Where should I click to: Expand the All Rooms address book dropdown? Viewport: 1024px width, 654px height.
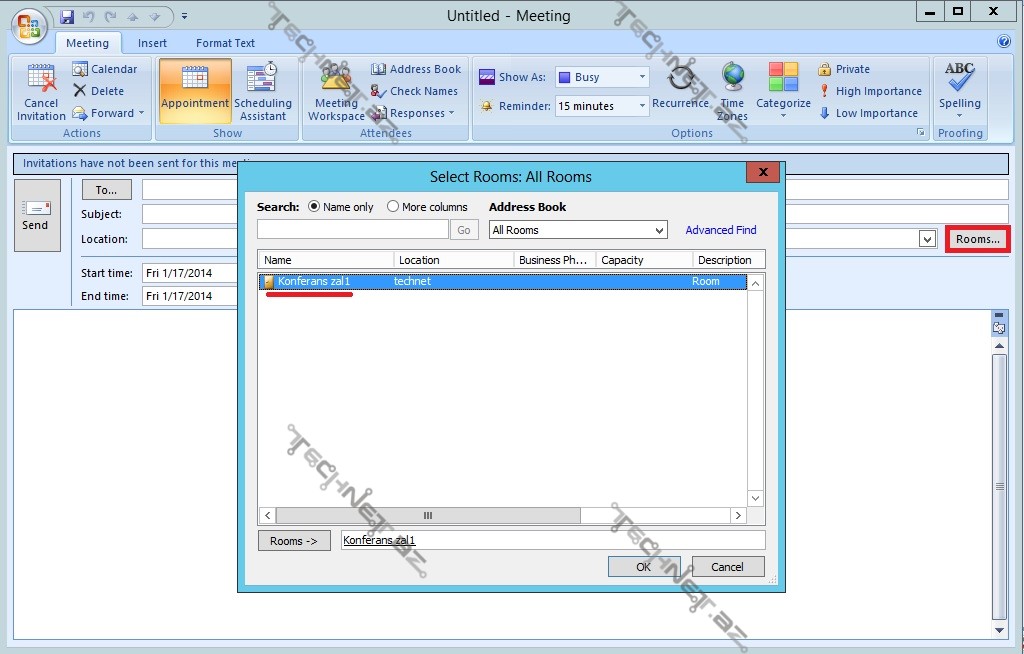click(x=658, y=230)
